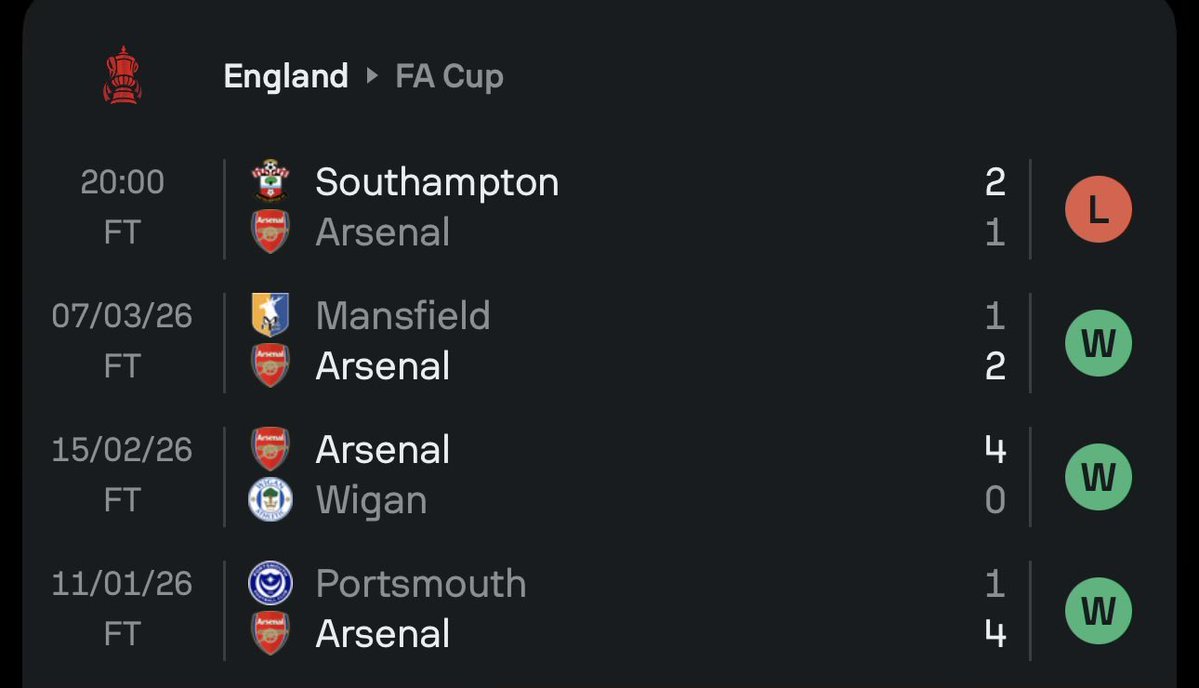The height and width of the screenshot is (688, 1199).
Task: Click the W badge for Wigan match
Action: [1098, 477]
